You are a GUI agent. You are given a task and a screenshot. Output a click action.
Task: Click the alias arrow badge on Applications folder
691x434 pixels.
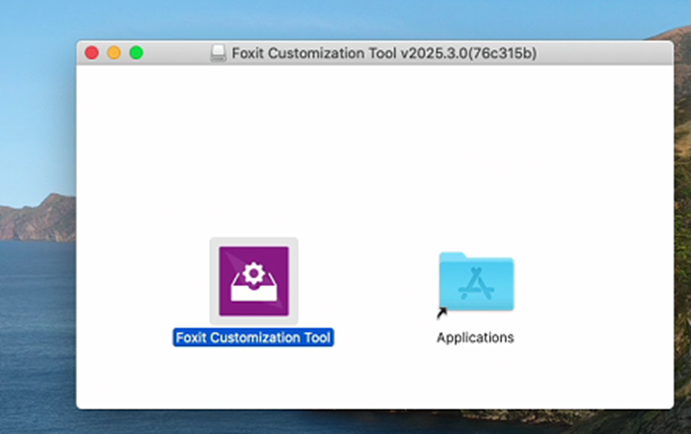(443, 313)
